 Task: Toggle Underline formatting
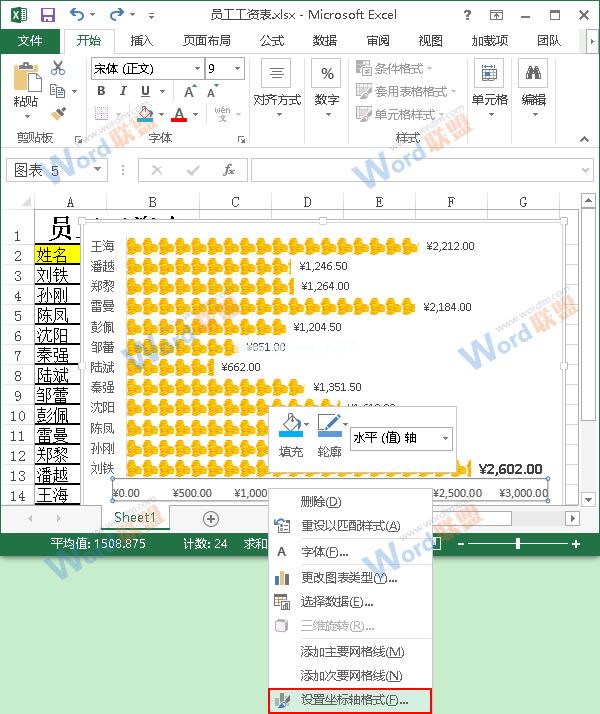pos(145,92)
